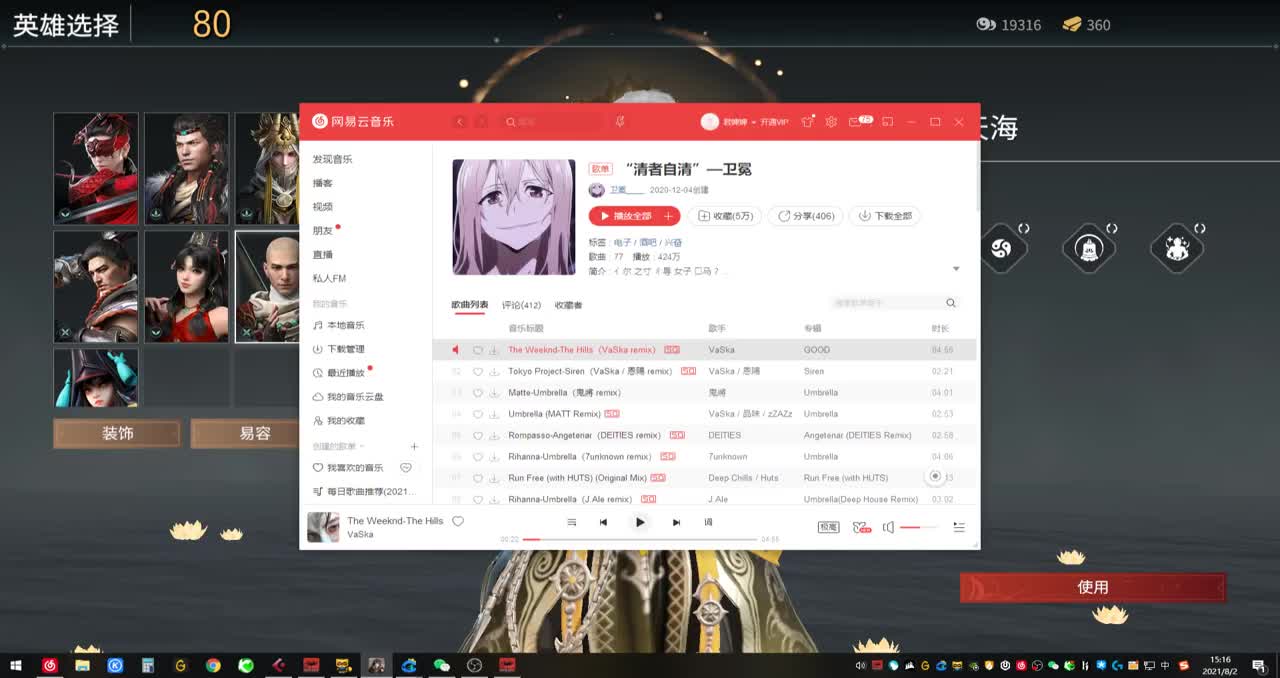This screenshot has height=678, width=1280.
Task: Click the microphone icon in the search bar
Action: coord(618,122)
